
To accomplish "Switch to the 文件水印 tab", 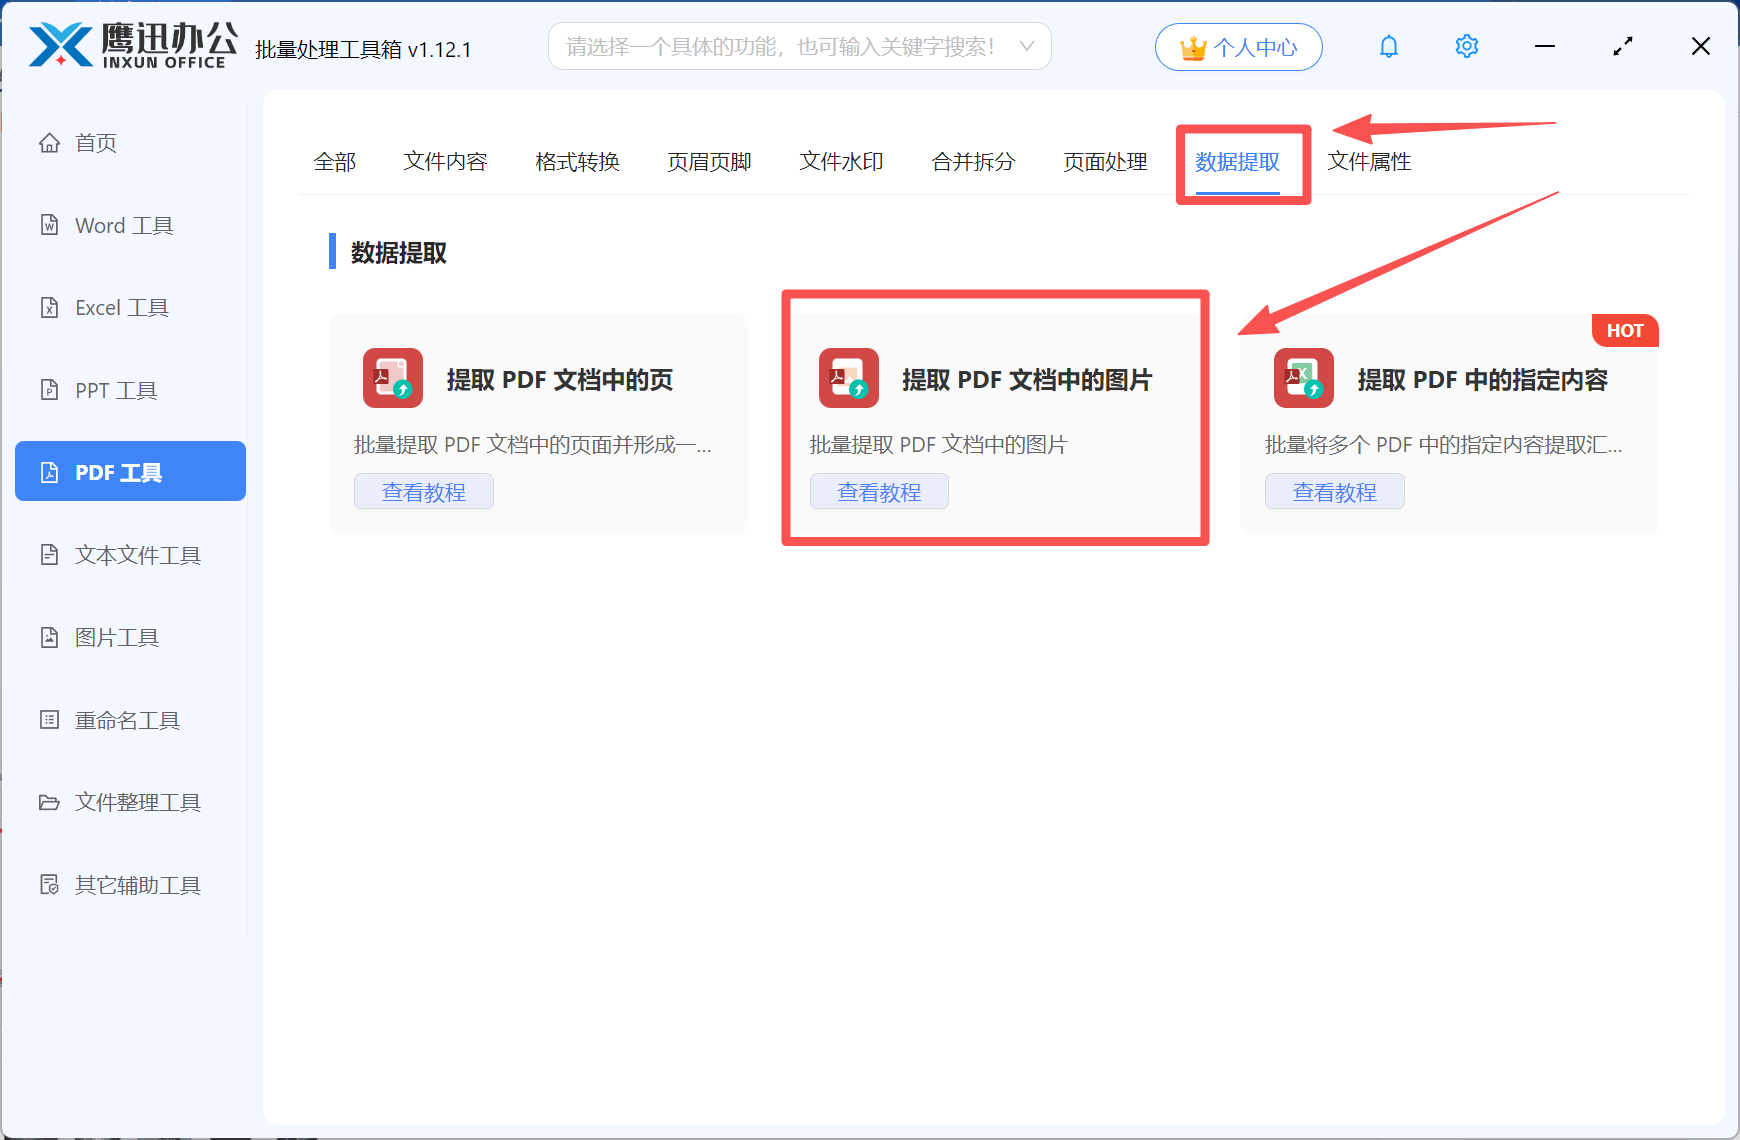I will [841, 161].
